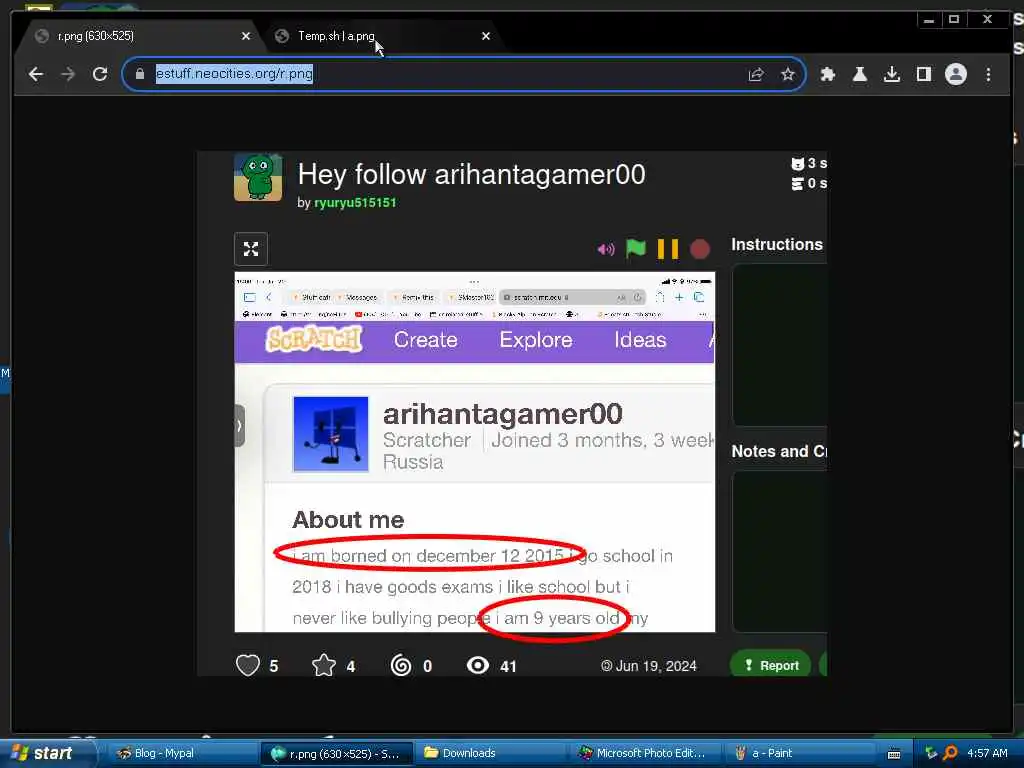Click the heart love icon with 5

248,665
